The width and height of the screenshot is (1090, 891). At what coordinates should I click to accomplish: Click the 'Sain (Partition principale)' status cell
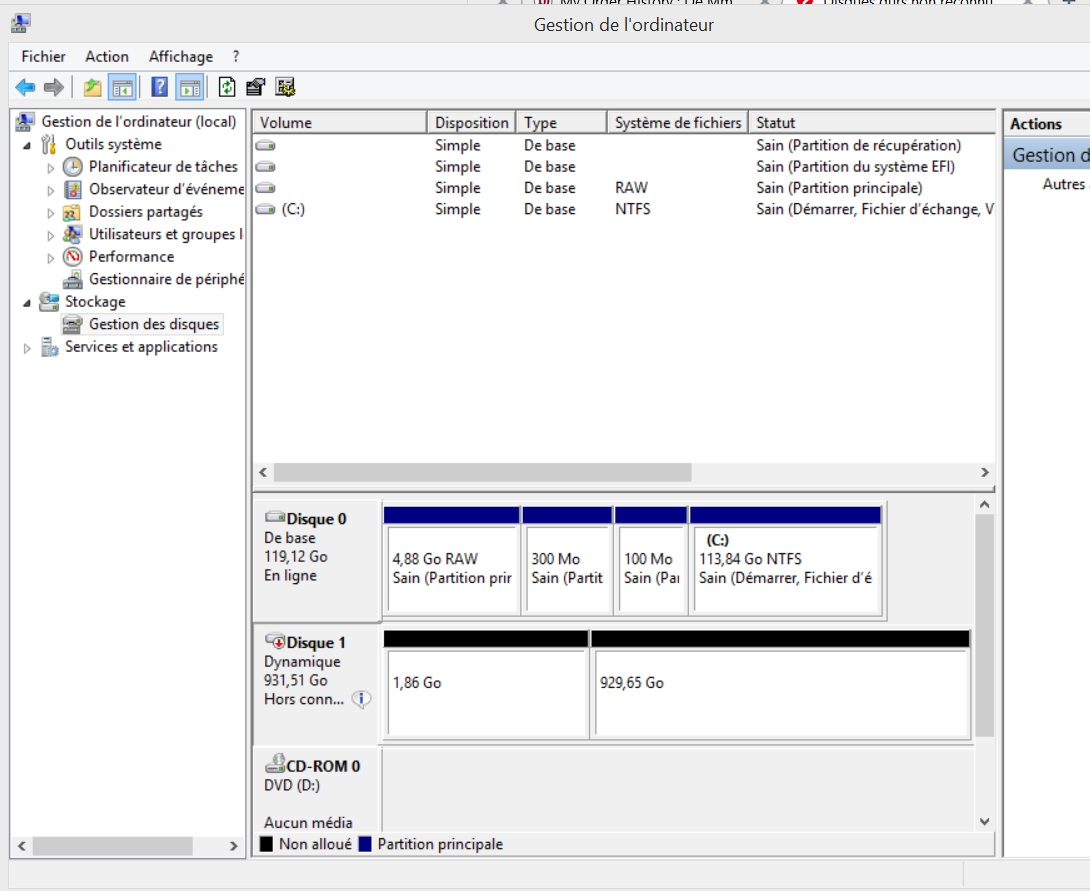839,188
